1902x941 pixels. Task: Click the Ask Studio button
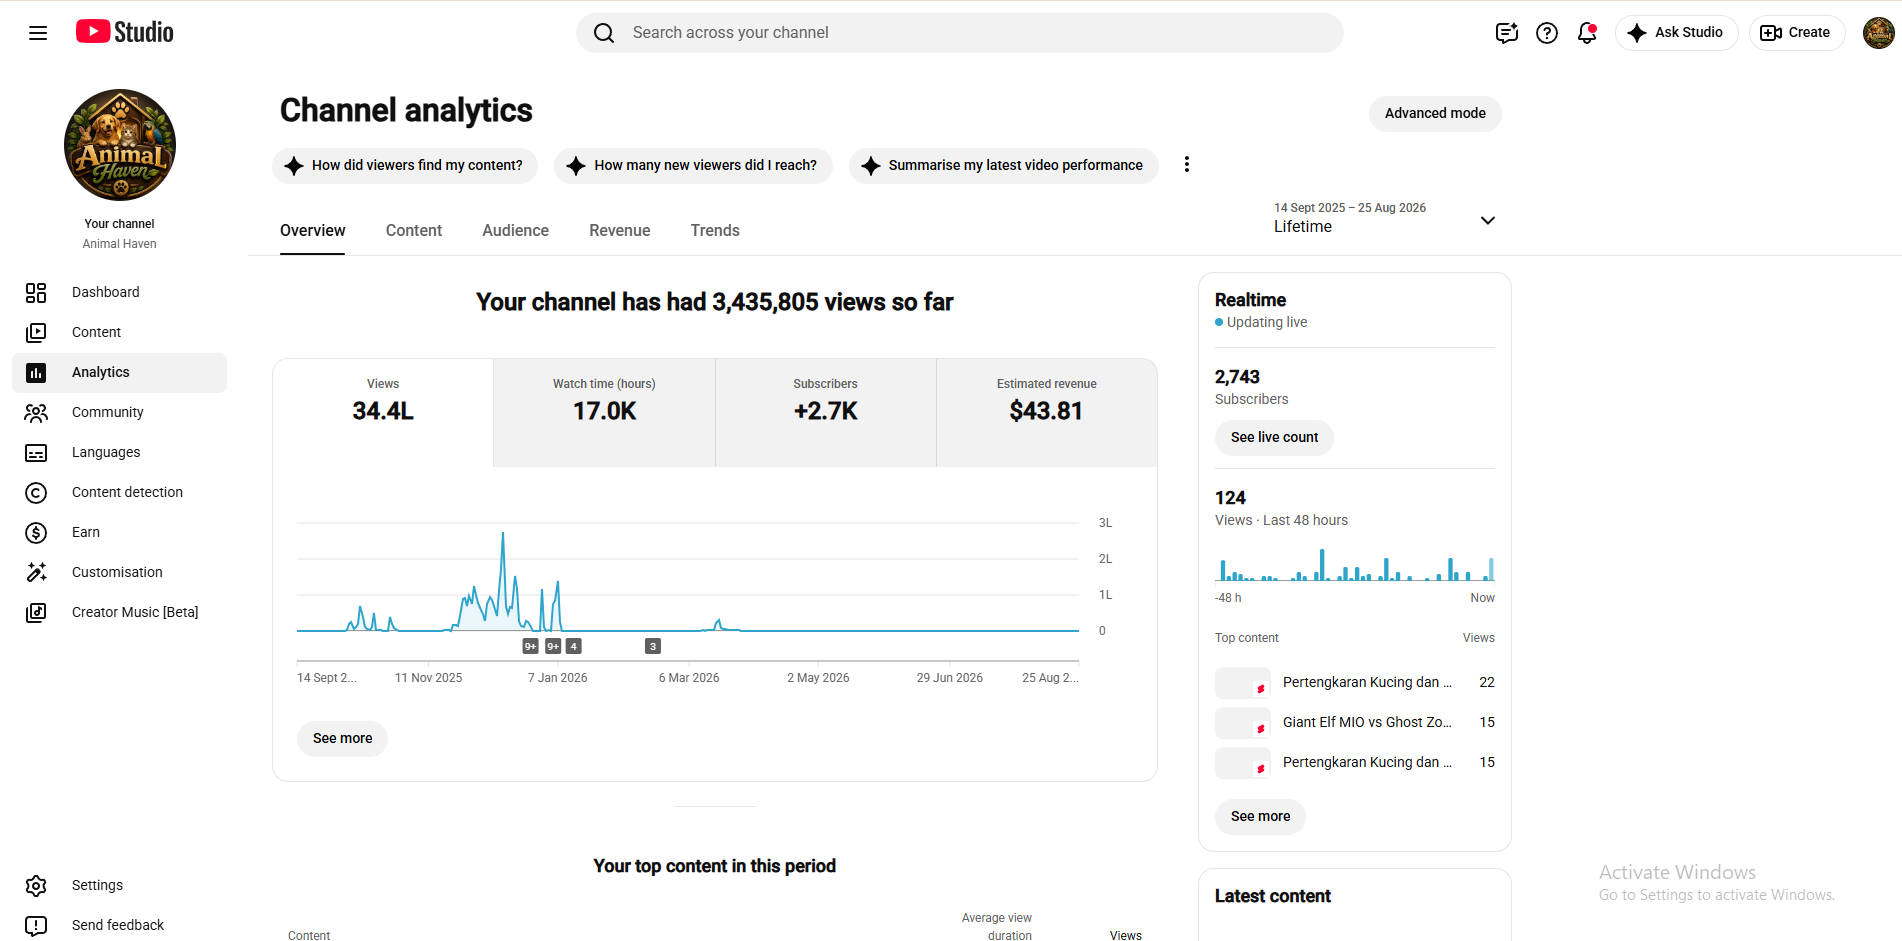coord(1676,33)
